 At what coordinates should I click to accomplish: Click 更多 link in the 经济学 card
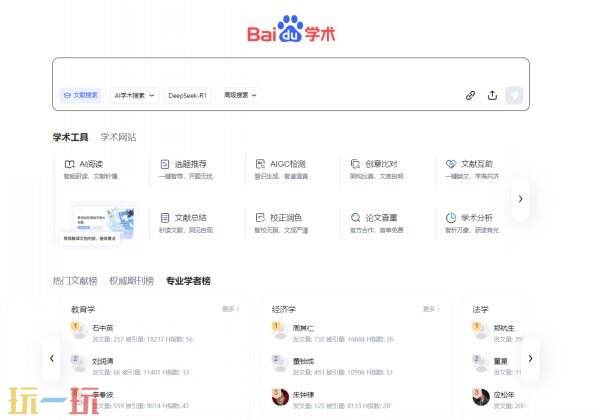click(x=431, y=309)
